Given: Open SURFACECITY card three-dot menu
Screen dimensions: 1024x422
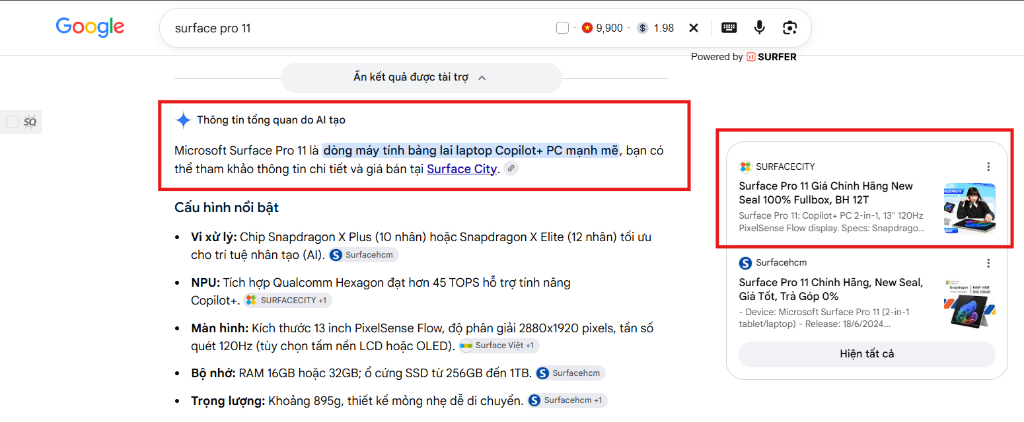Looking at the screenshot, I should tap(988, 167).
